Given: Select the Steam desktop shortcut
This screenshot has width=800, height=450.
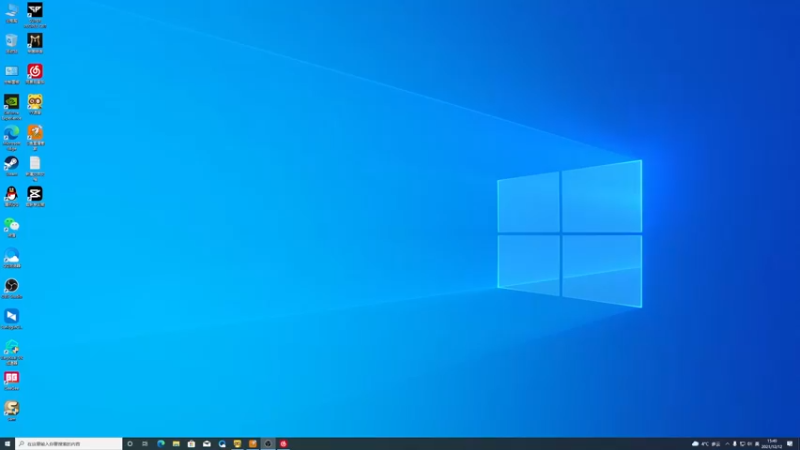Looking at the screenshot, I should click(x=12, y=166).
